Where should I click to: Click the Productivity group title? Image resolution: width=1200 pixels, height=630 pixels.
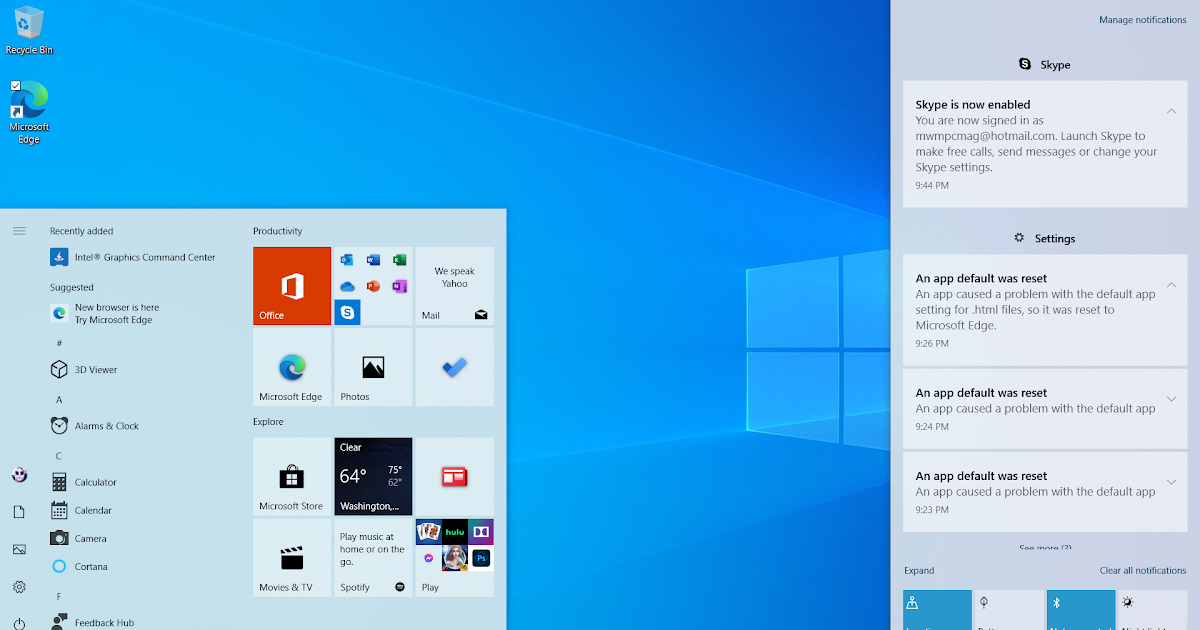pos(278,231)
